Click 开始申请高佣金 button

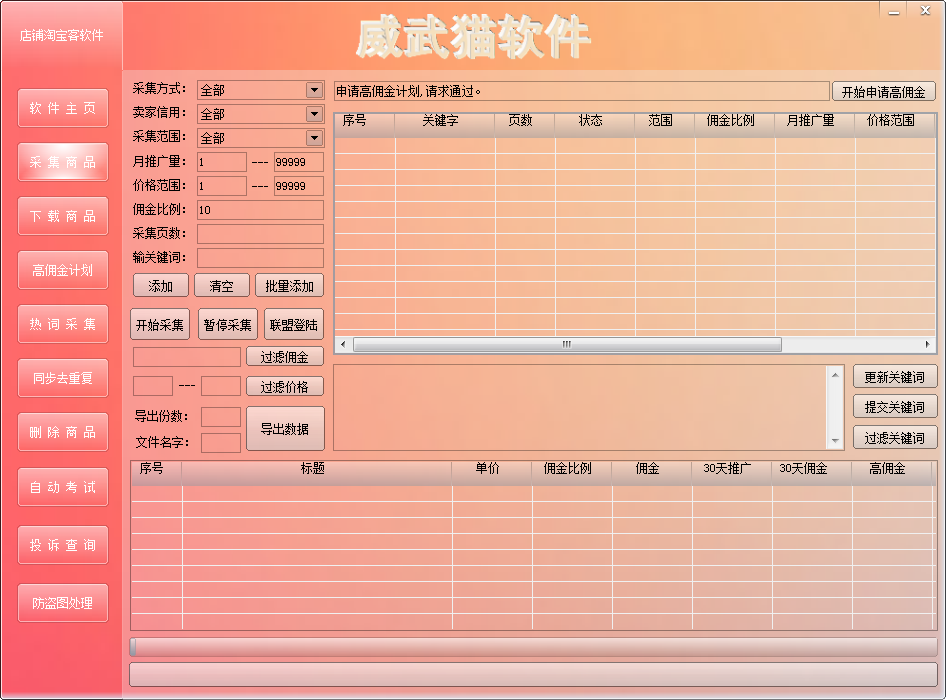click(883, 92)
